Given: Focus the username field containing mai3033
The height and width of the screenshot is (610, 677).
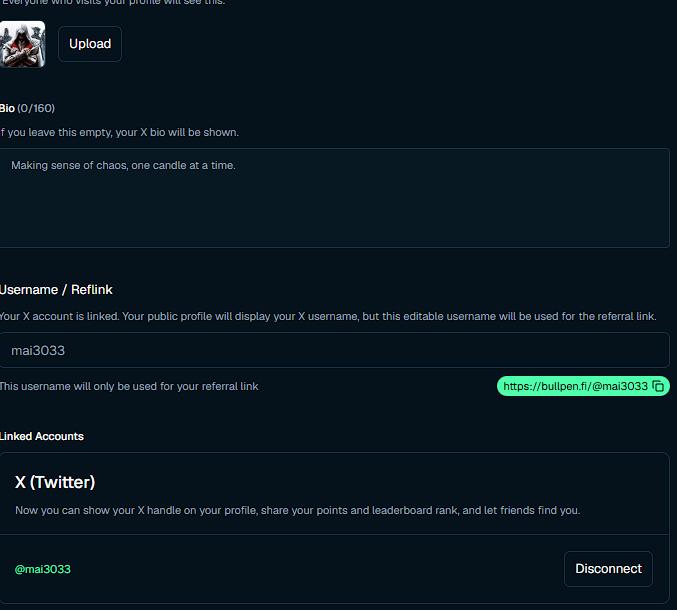Looking at the screenshot, I should pos(334,350).
